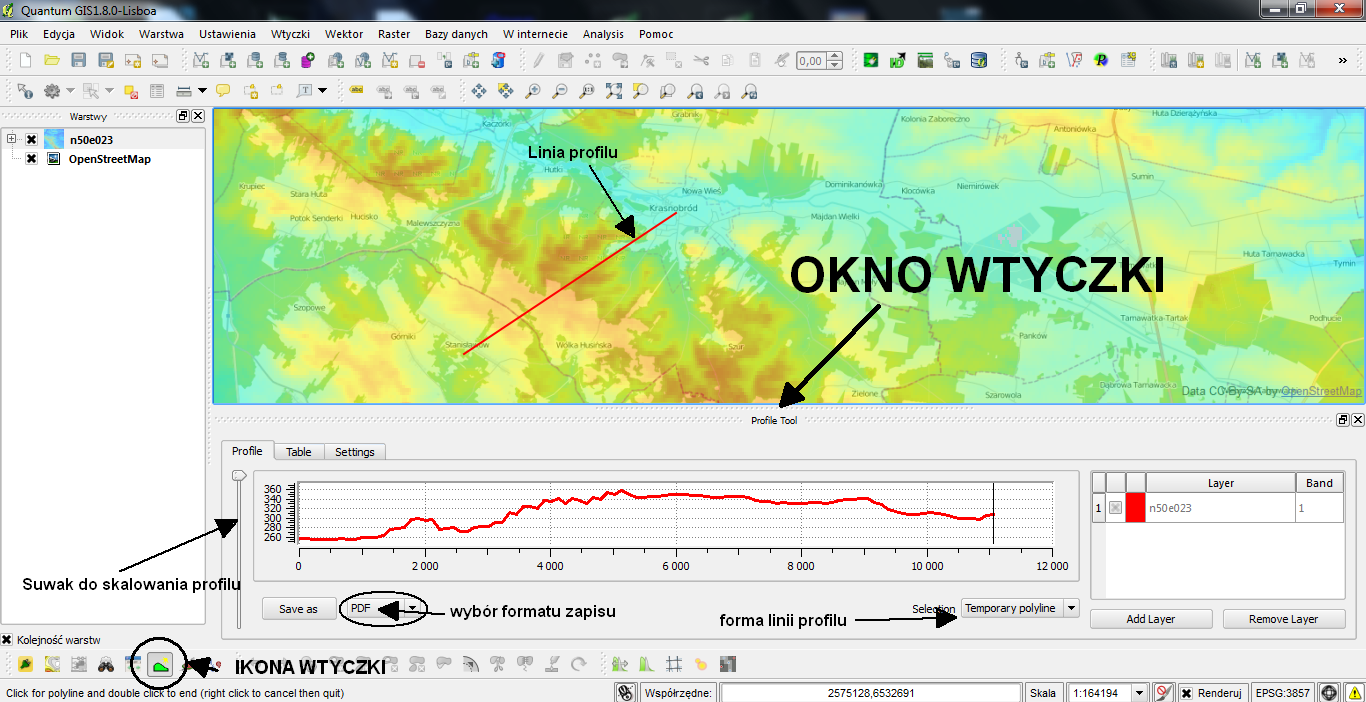Click the Zoom Last icon
This screenshot has height=702, width=1366.
coord(694,90)
